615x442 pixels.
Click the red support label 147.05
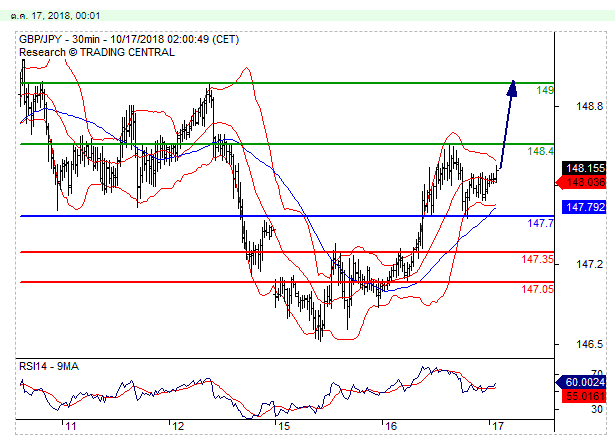click(537, 289)
